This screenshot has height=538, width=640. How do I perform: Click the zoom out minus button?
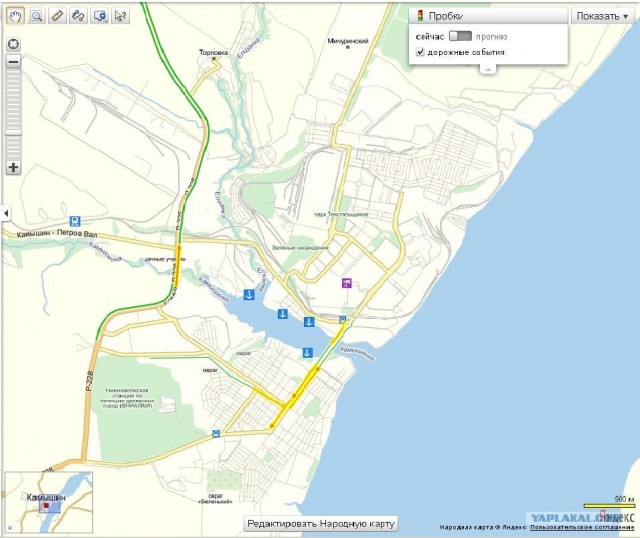[x=13, y=61]
